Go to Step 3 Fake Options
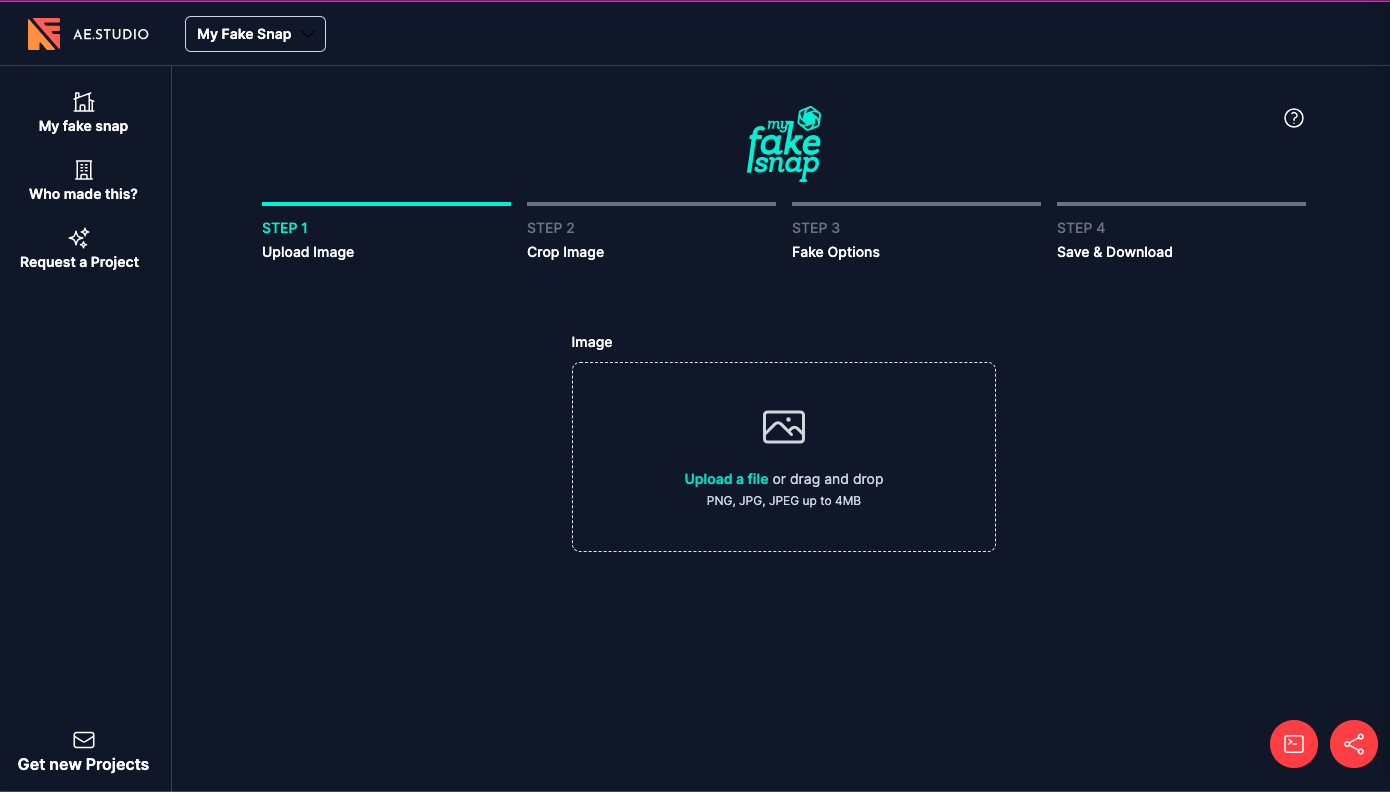This screenshot has height=792, width=1390. 836,240
